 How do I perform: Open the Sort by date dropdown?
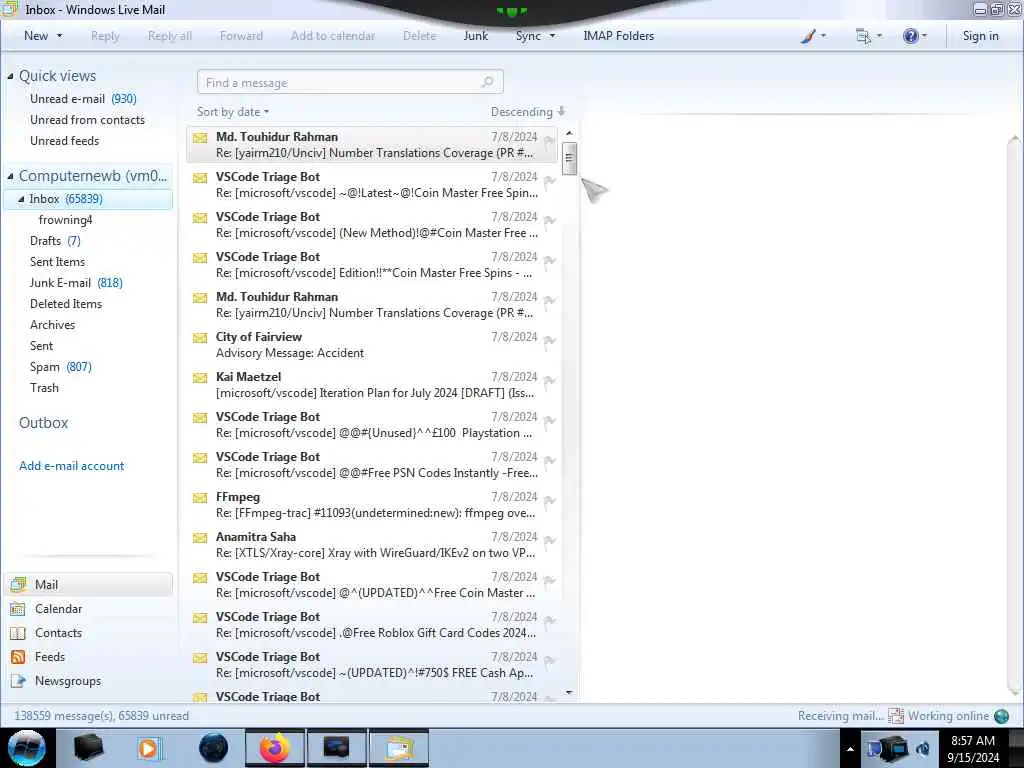tap(232, 112)
